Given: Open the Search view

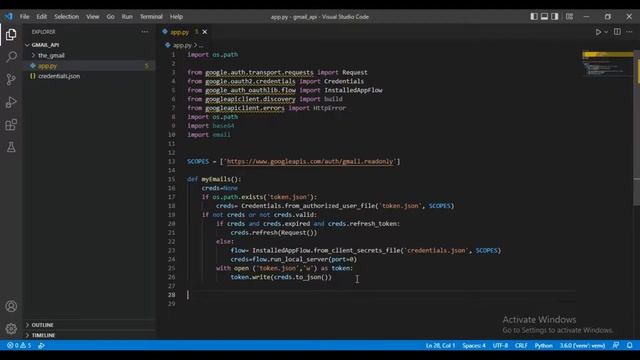Looking at the screenshot, I should (11, 57).
